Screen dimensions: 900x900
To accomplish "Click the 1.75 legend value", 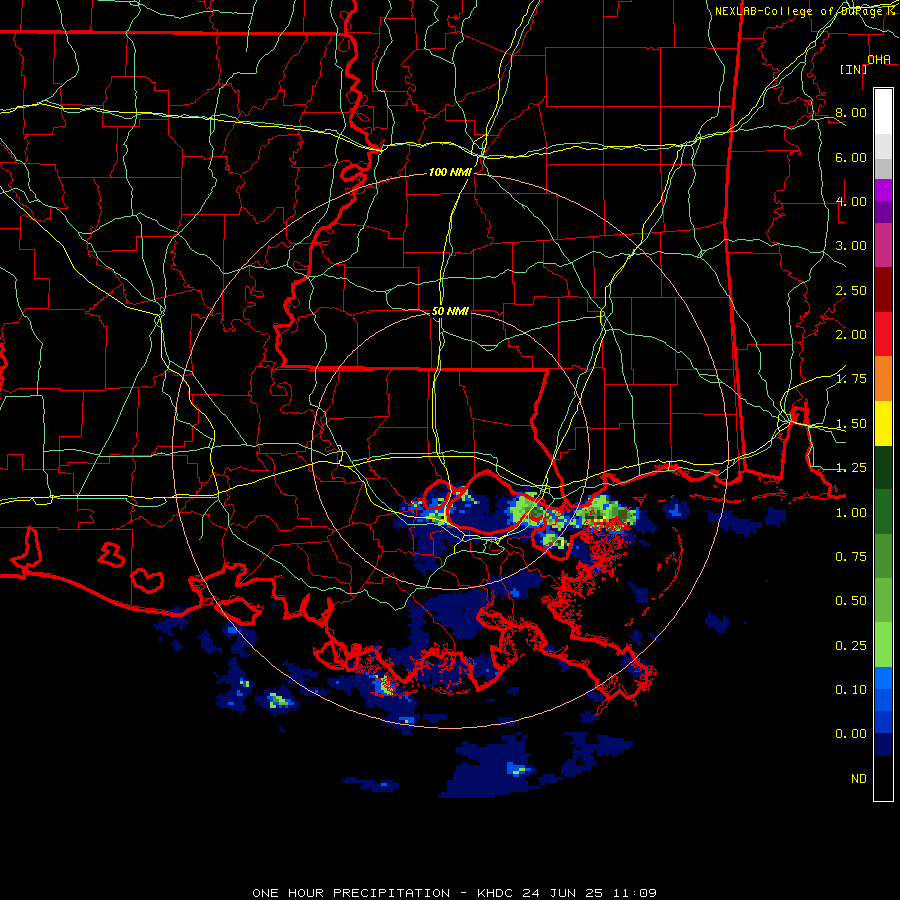I will pos(851,379).
